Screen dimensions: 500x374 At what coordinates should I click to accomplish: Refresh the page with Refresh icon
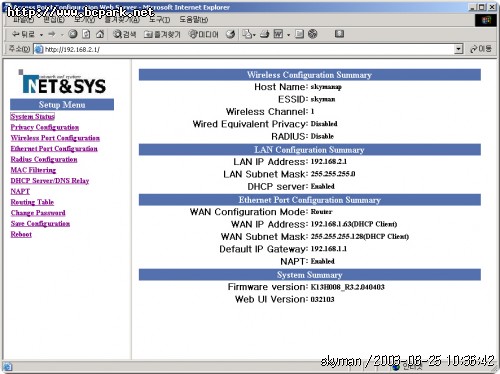[x=86, y=34]
